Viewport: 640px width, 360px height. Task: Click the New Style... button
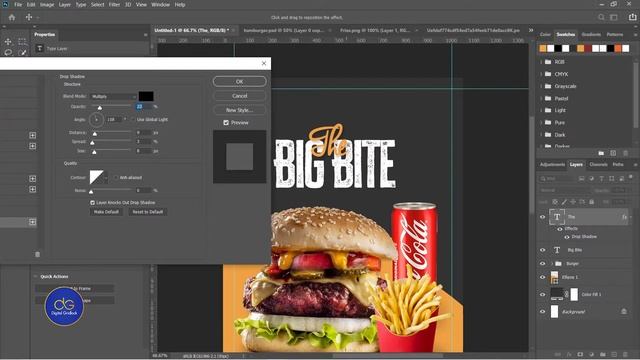coord(240,110)
